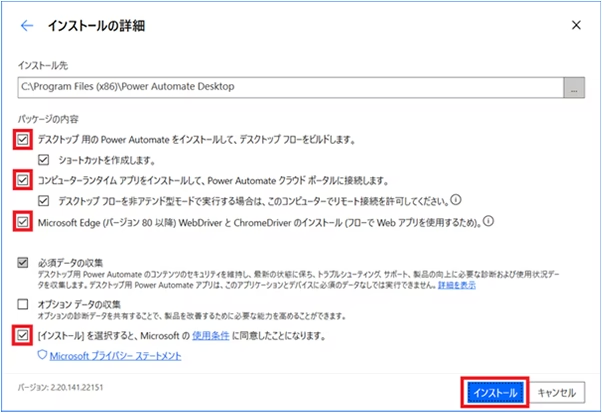Uncheck the ショートカットを作成します checkbox
Viewport: 602px width, 413px height.
[x=43, y=159]
